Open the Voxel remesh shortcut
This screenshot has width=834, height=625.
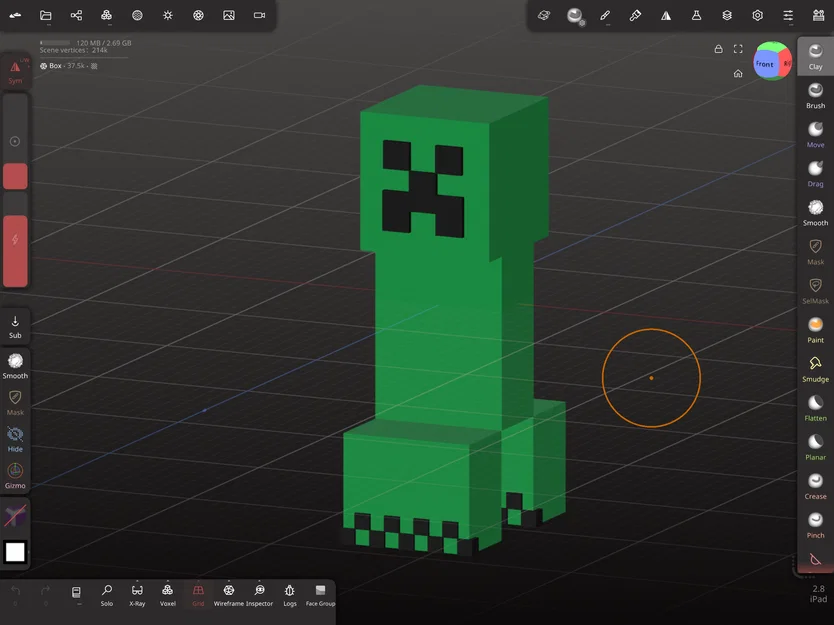(x=168, y=595)
